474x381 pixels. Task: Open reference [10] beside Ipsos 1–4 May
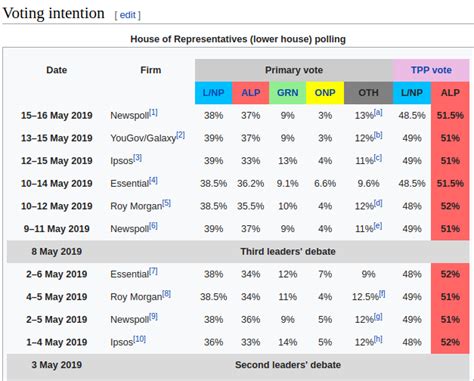pos(139,339)
